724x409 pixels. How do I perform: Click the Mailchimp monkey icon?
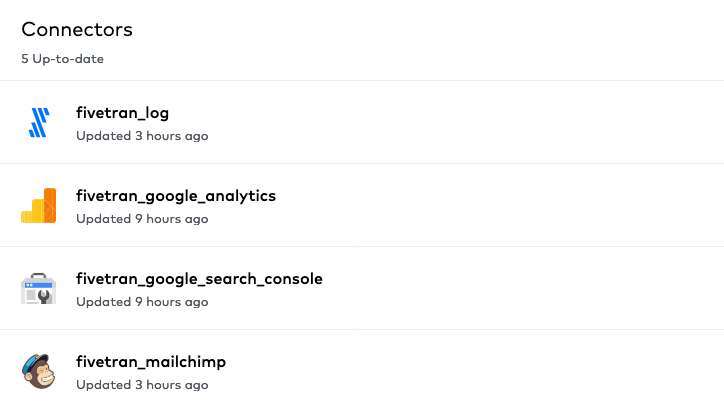pyautogui.click(x=38, y=371)
